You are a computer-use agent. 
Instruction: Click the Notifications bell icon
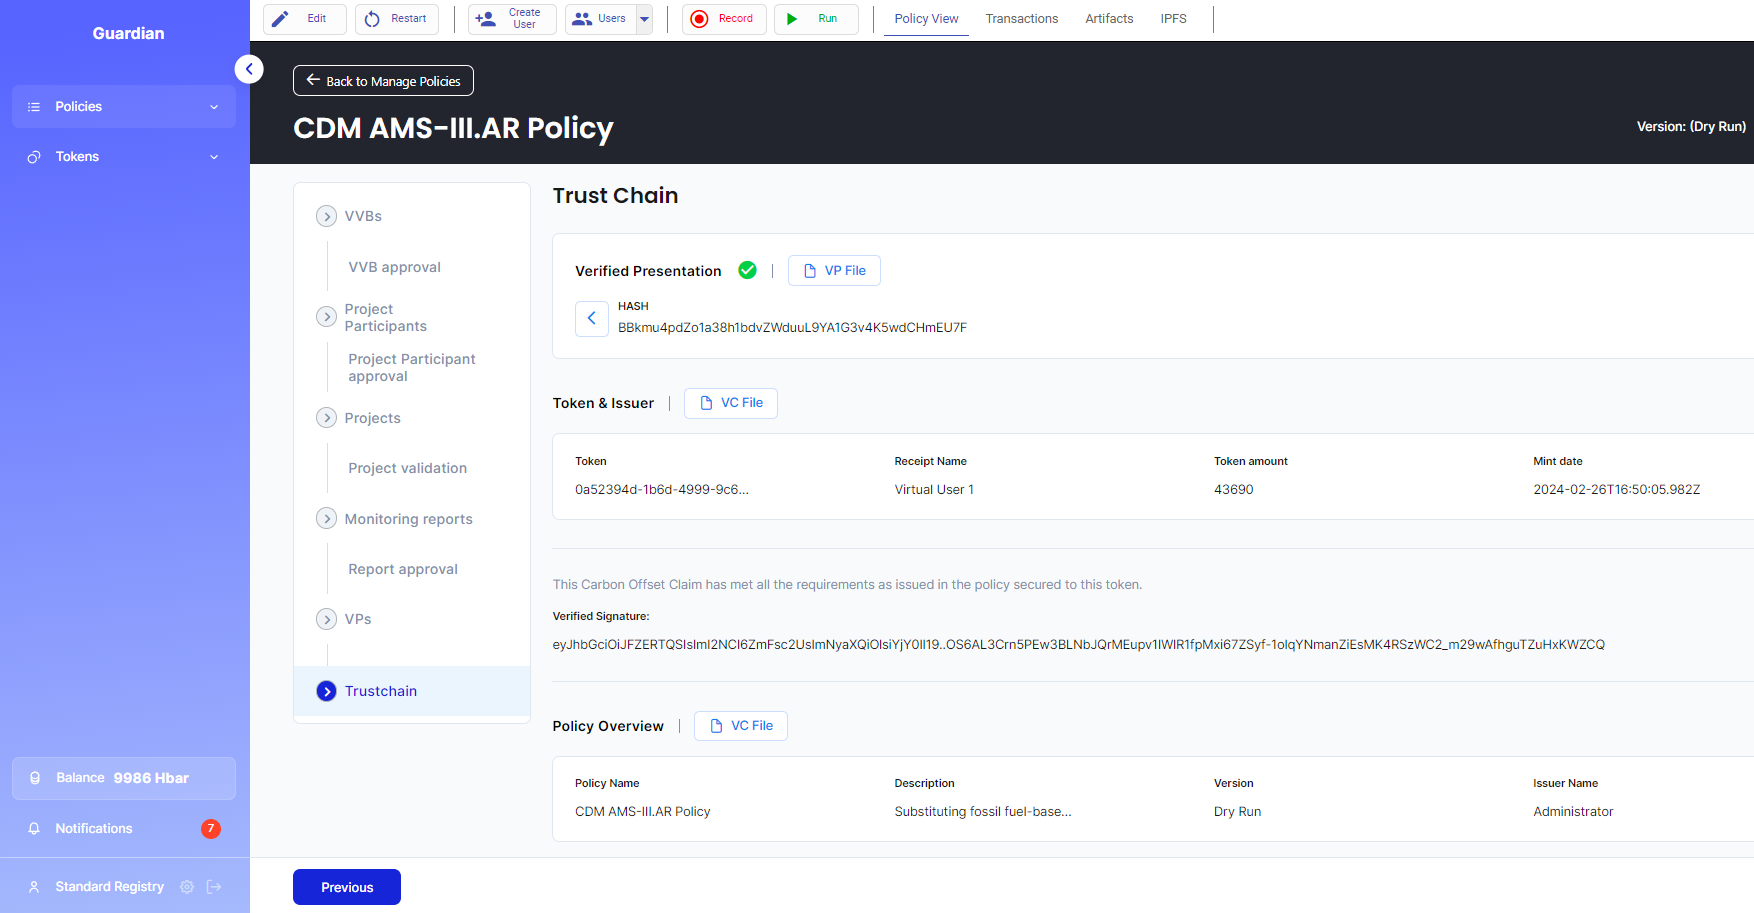point(34,829)
